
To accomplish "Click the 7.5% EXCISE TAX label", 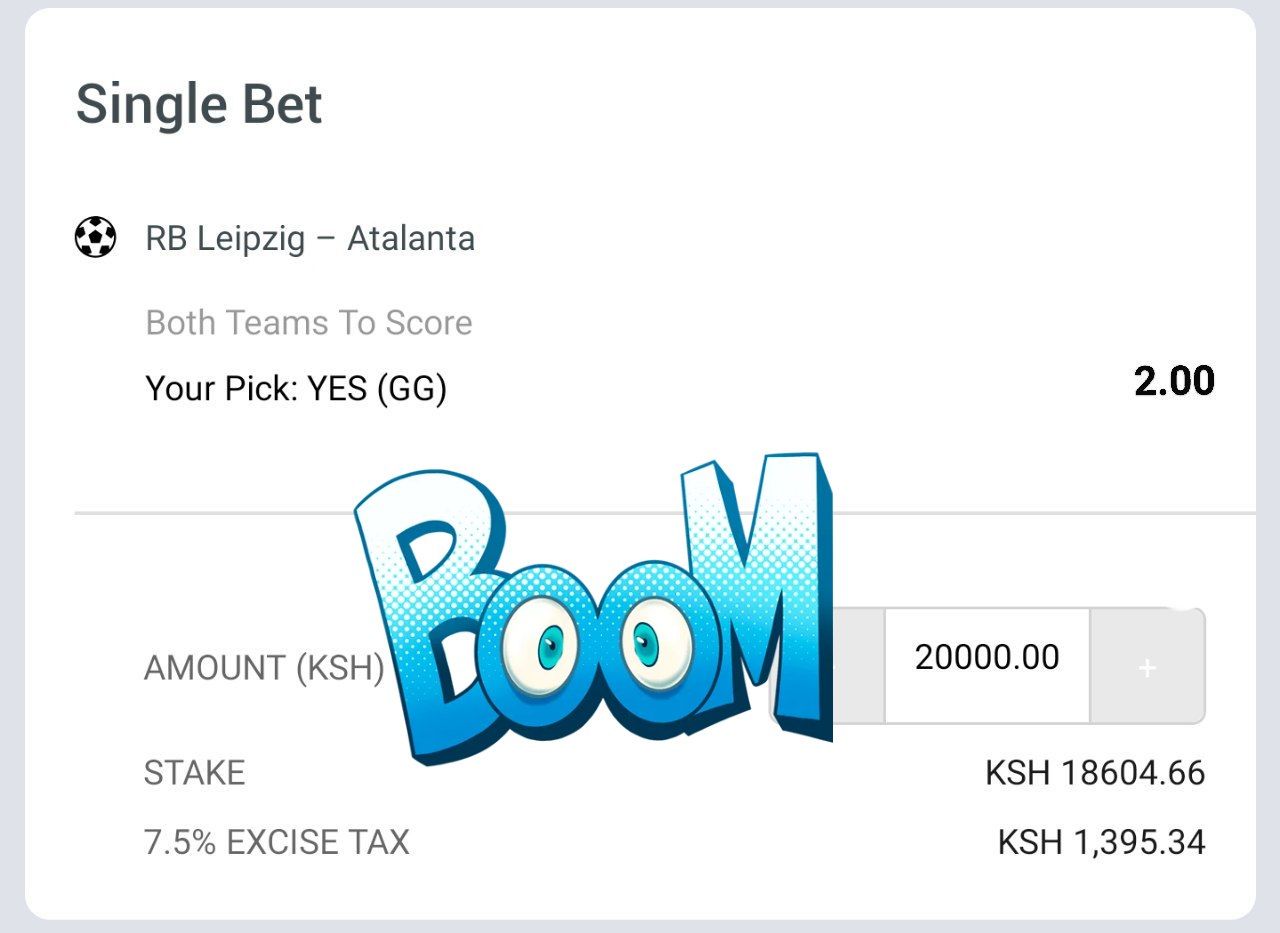I will [277, 842].
